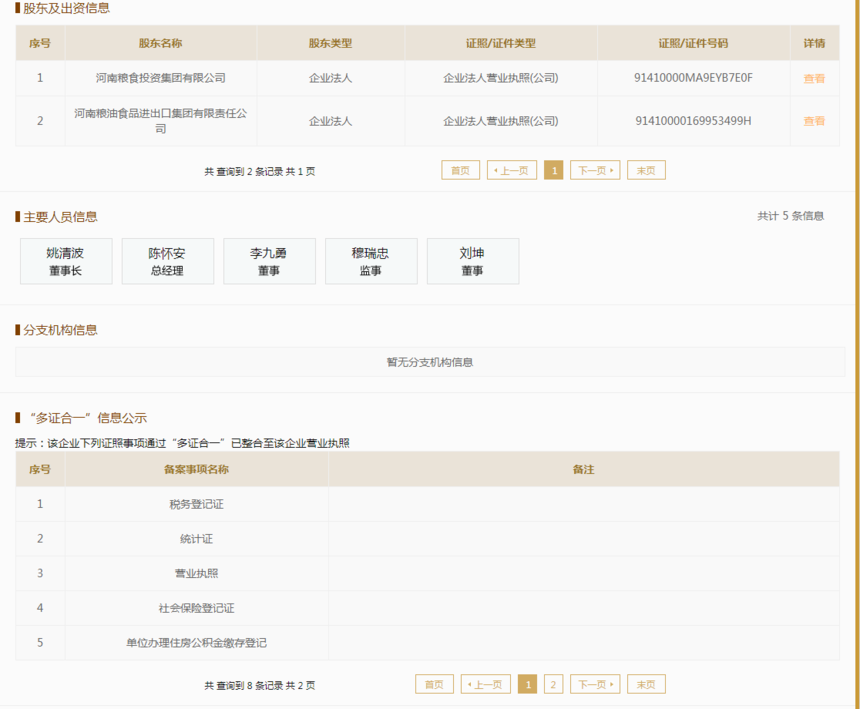
Task: Click shareholder table 上一页 button
Action: pos(512,170)
